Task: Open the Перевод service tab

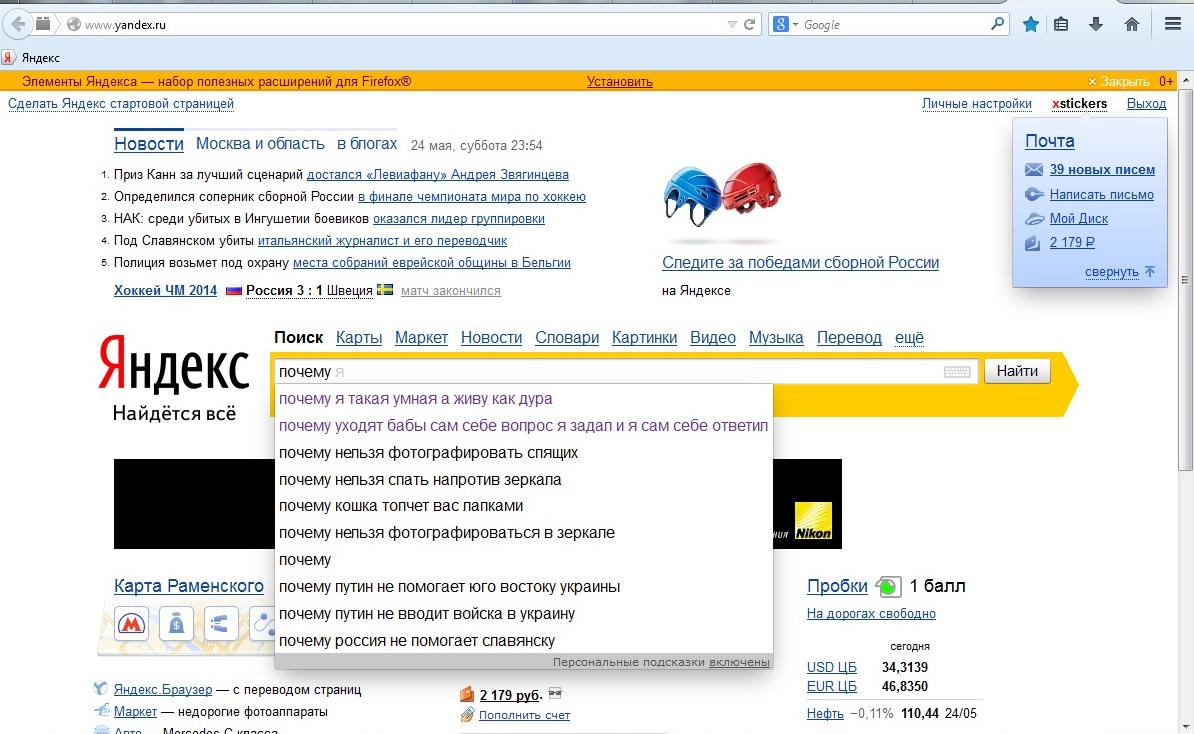Action: (849, 337)
